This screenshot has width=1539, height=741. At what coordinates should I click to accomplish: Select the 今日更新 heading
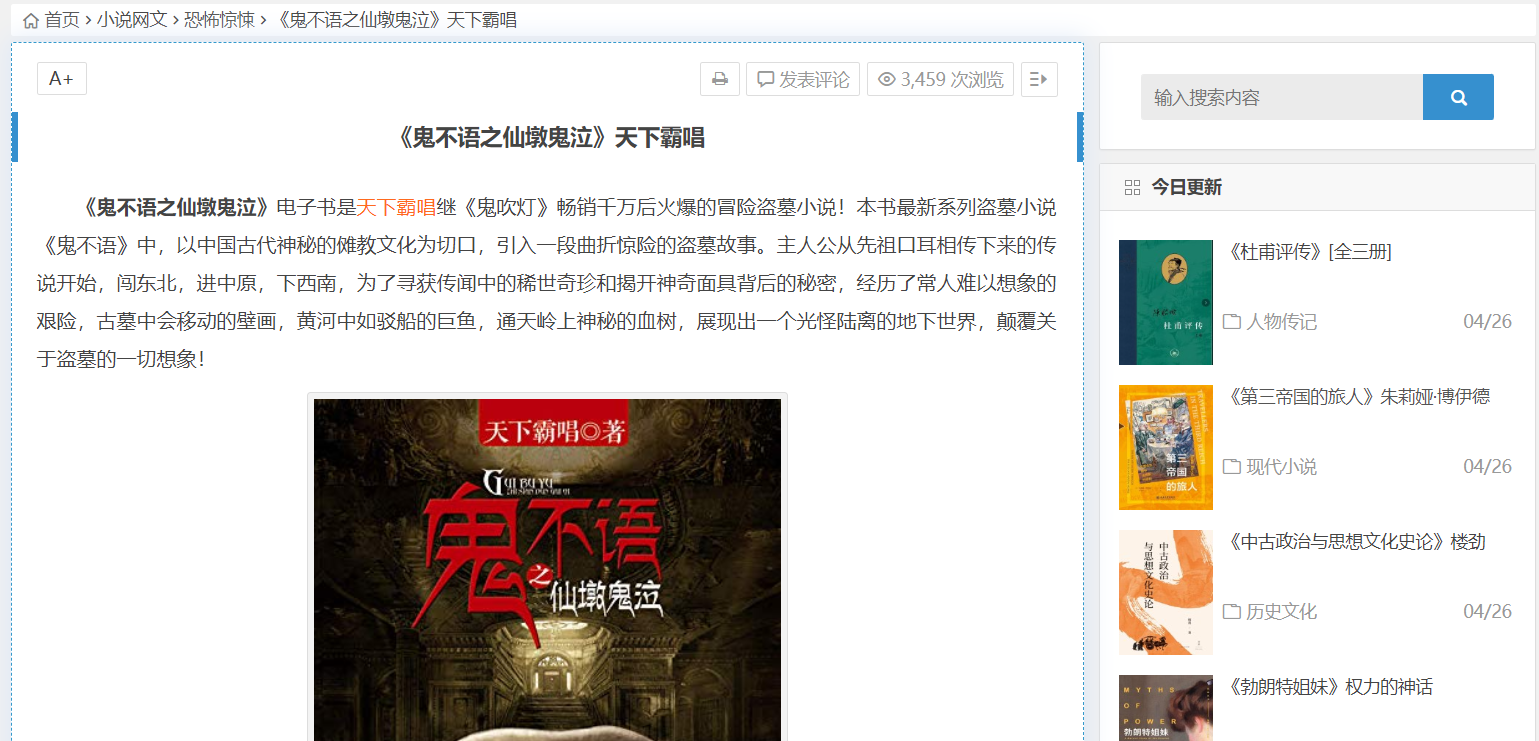1186,187
